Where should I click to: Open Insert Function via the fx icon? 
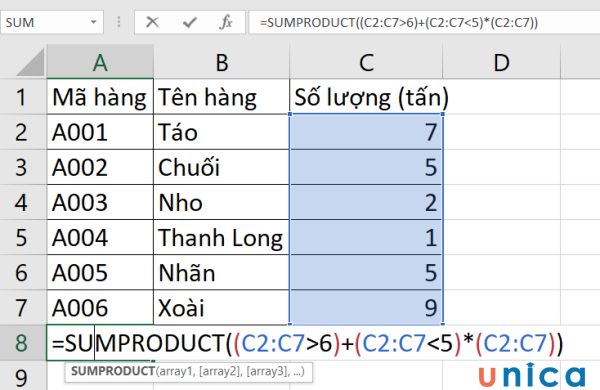[x=226, y=22]
